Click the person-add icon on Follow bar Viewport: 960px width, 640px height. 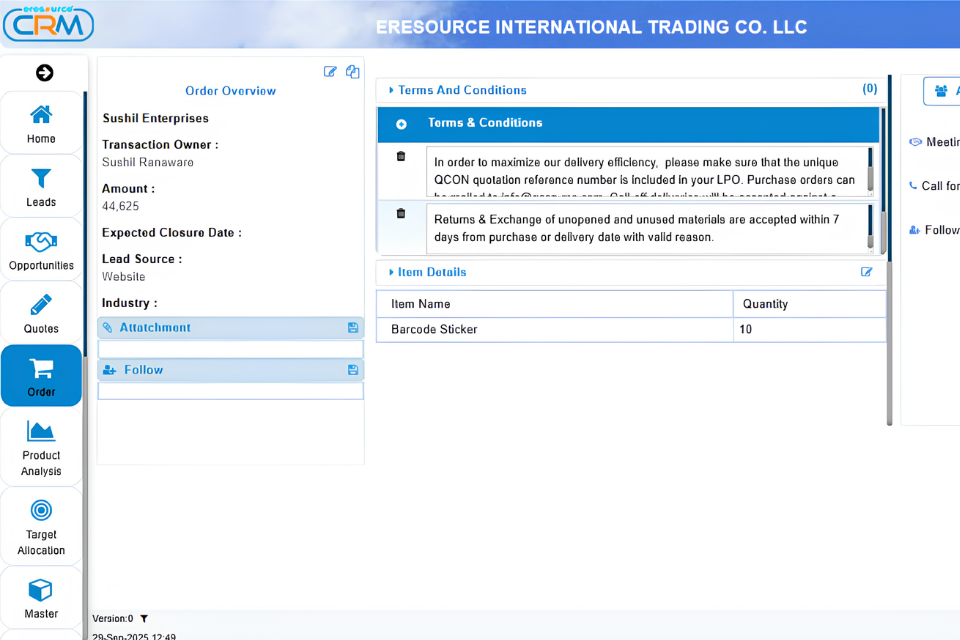(110, 370)
